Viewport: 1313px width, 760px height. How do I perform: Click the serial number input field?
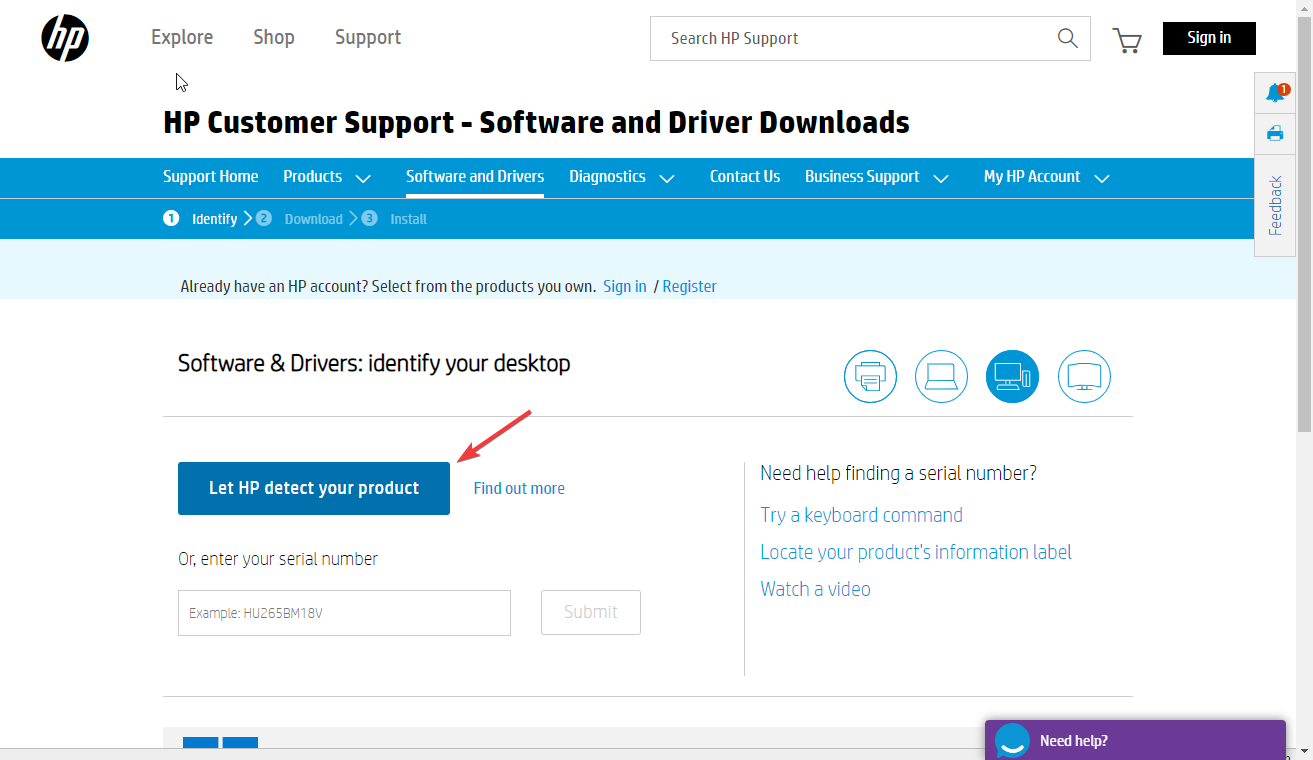(x=344, y=613)
